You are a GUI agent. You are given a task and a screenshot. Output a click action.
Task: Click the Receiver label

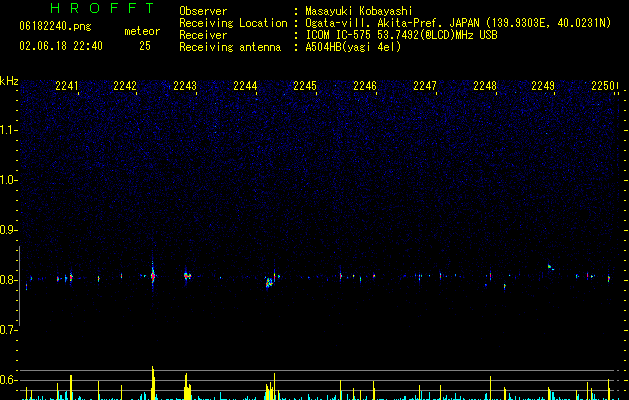203,35
